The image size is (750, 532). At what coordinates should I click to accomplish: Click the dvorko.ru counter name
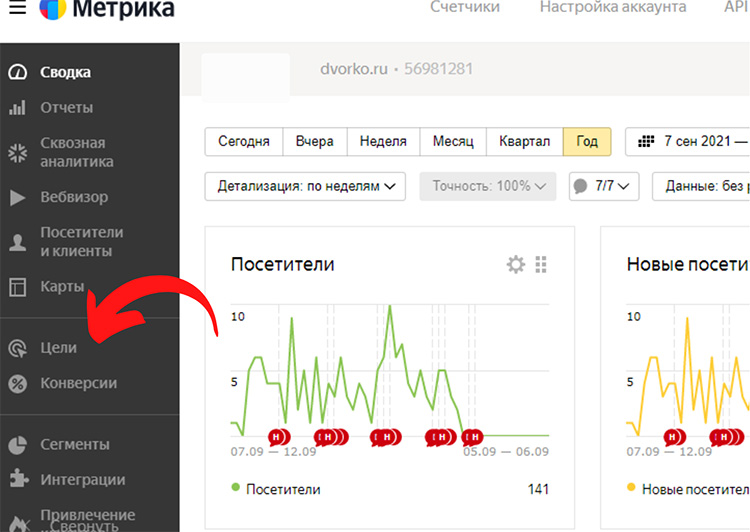pyautogui.click(x=354, y=69)
